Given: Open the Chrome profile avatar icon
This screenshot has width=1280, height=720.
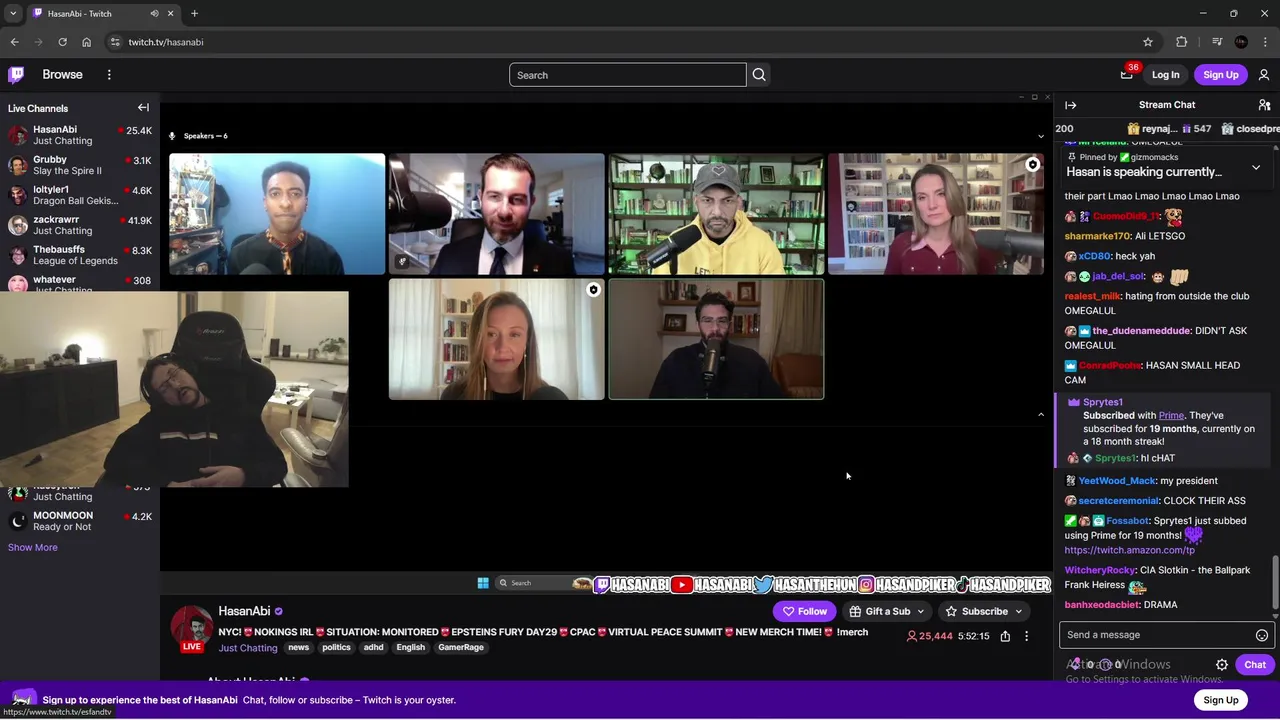Looking at the screenshot, I should pyautogui.click(x=1241, y=42).
